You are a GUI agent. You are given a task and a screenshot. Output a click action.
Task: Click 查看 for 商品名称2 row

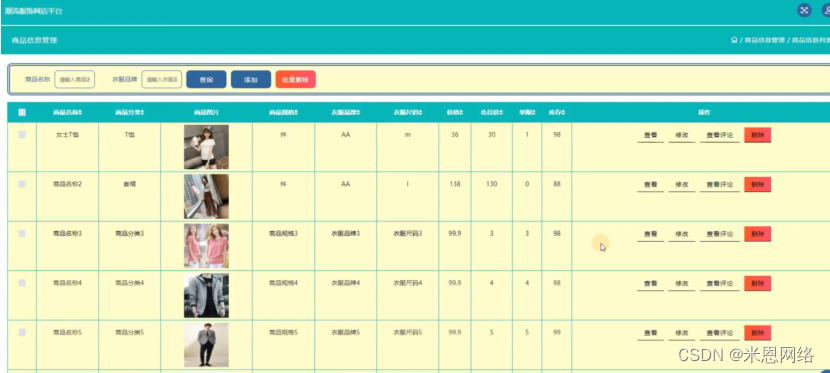tap(651, 185)
